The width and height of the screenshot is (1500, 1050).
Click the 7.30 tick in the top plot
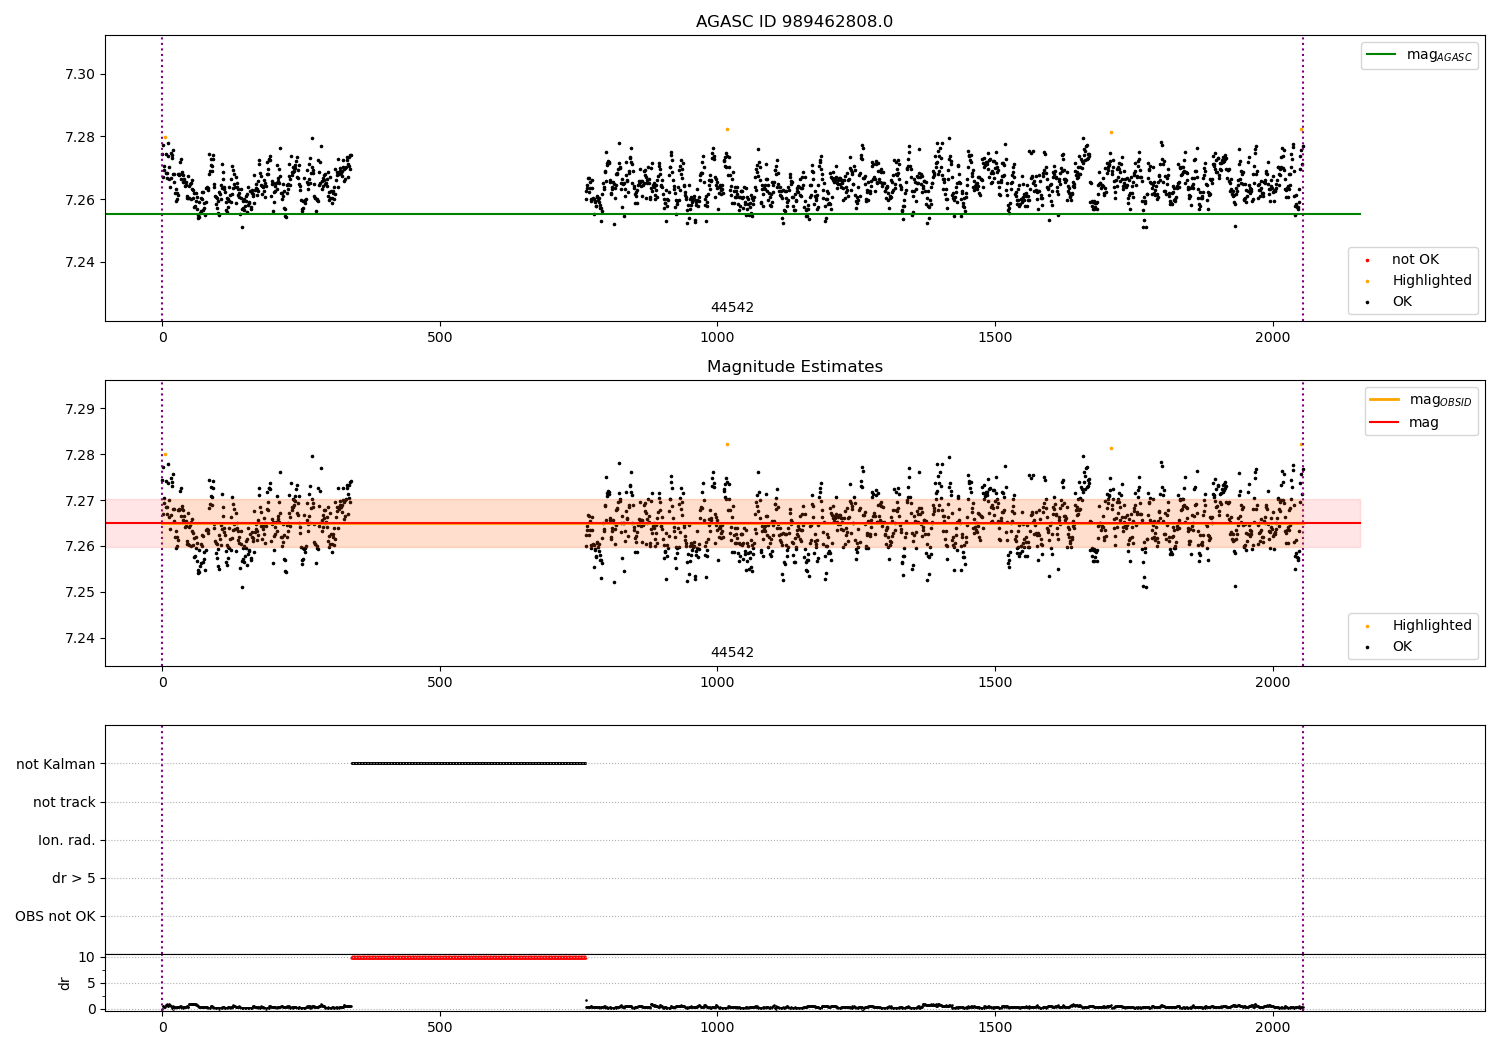[79, 75]
